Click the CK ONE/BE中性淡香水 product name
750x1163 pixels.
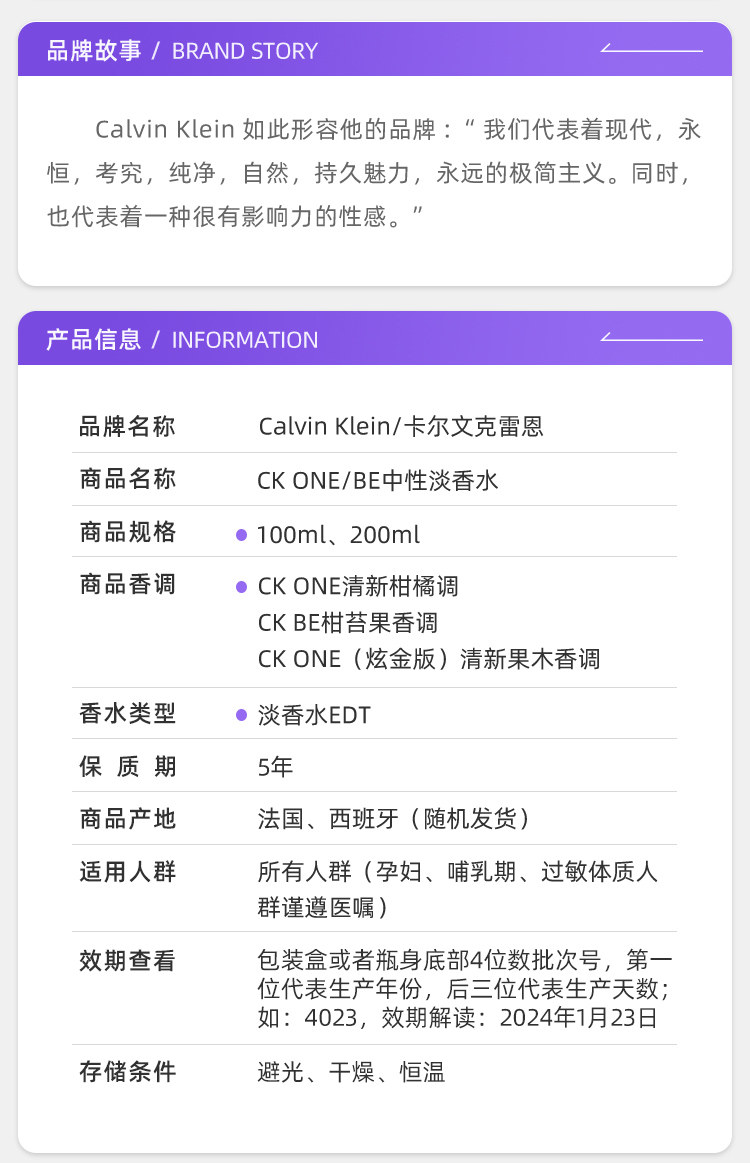(377, 480)
